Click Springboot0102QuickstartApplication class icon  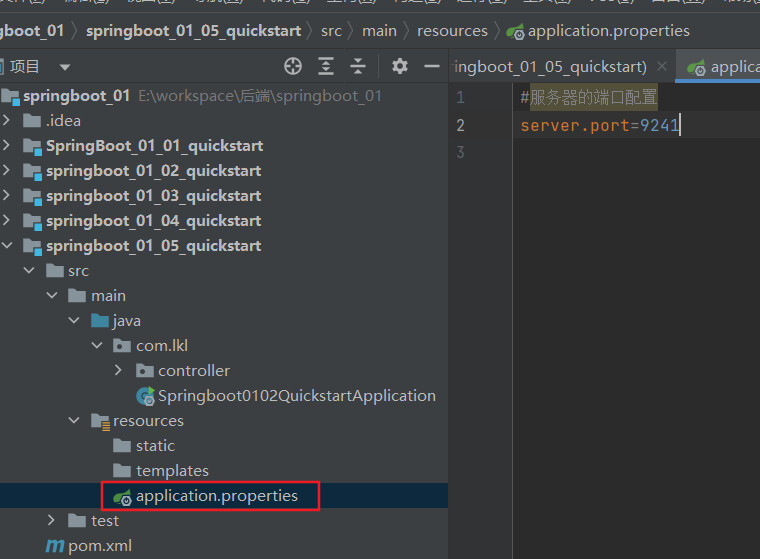click(145, 396)
